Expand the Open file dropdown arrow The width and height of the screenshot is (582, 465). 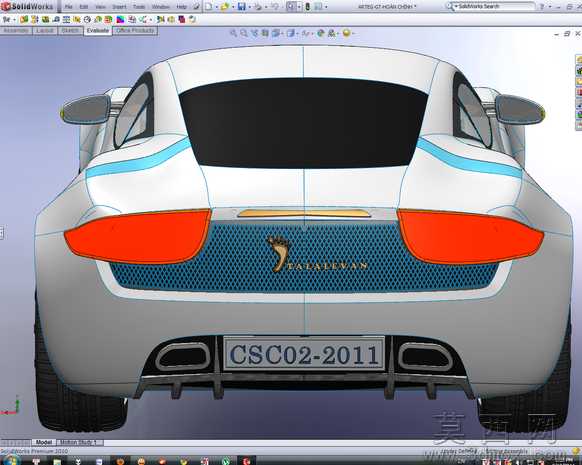tap(233, 7)
